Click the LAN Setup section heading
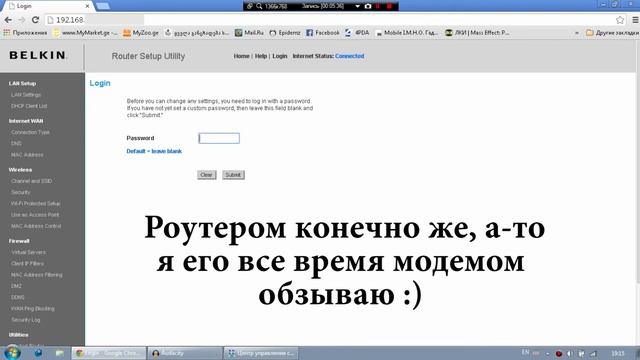 tap(22, 83)
